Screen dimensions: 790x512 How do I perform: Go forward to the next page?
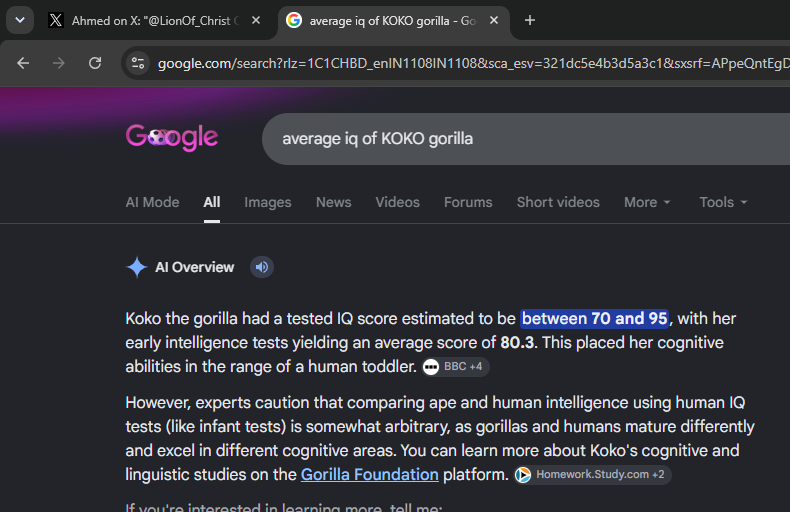tap(59, 63)
